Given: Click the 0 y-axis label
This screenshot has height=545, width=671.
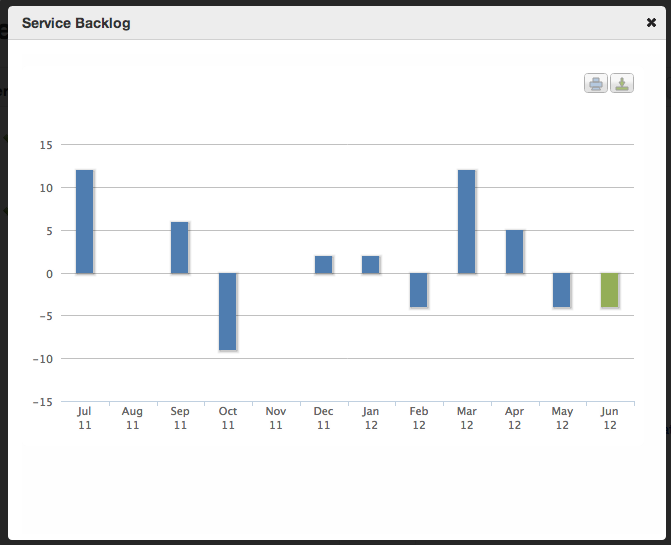Looking at the screenshot, I should [x=49, y=273].
